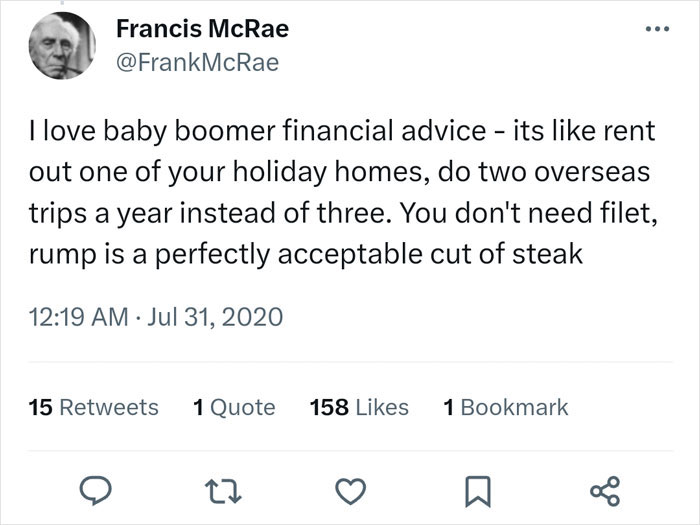Open the Francis McRae display name
The width and height of the screenshot is (700, 525).
pos(203,29)
